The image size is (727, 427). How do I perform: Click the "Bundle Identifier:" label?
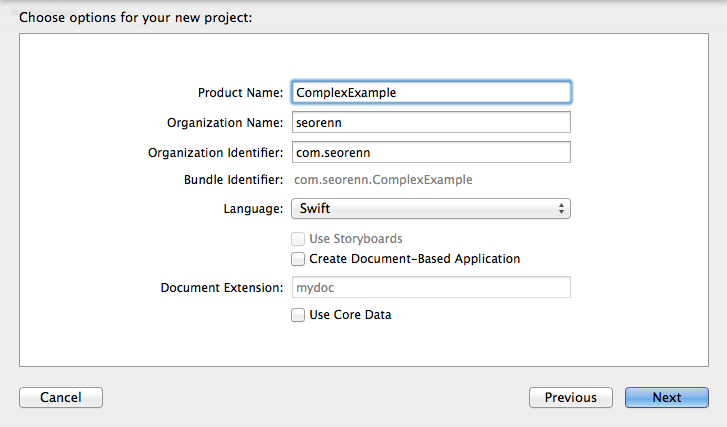(x=233, y=180)
